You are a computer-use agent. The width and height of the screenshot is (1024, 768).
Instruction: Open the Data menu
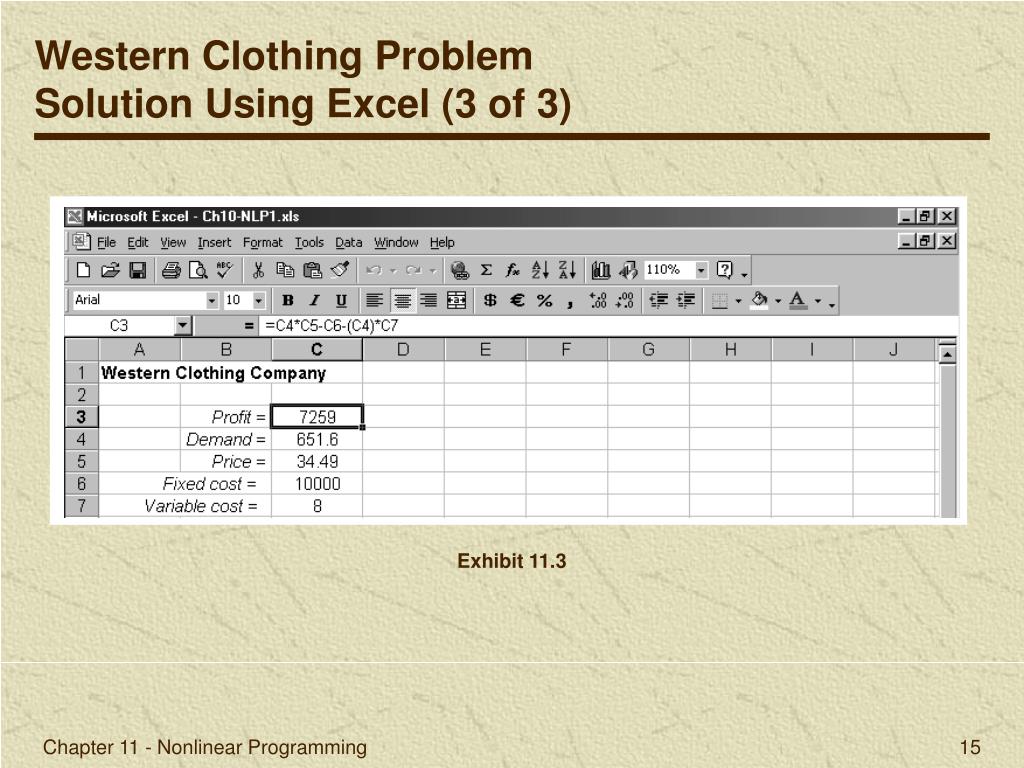tap(349, 242)
